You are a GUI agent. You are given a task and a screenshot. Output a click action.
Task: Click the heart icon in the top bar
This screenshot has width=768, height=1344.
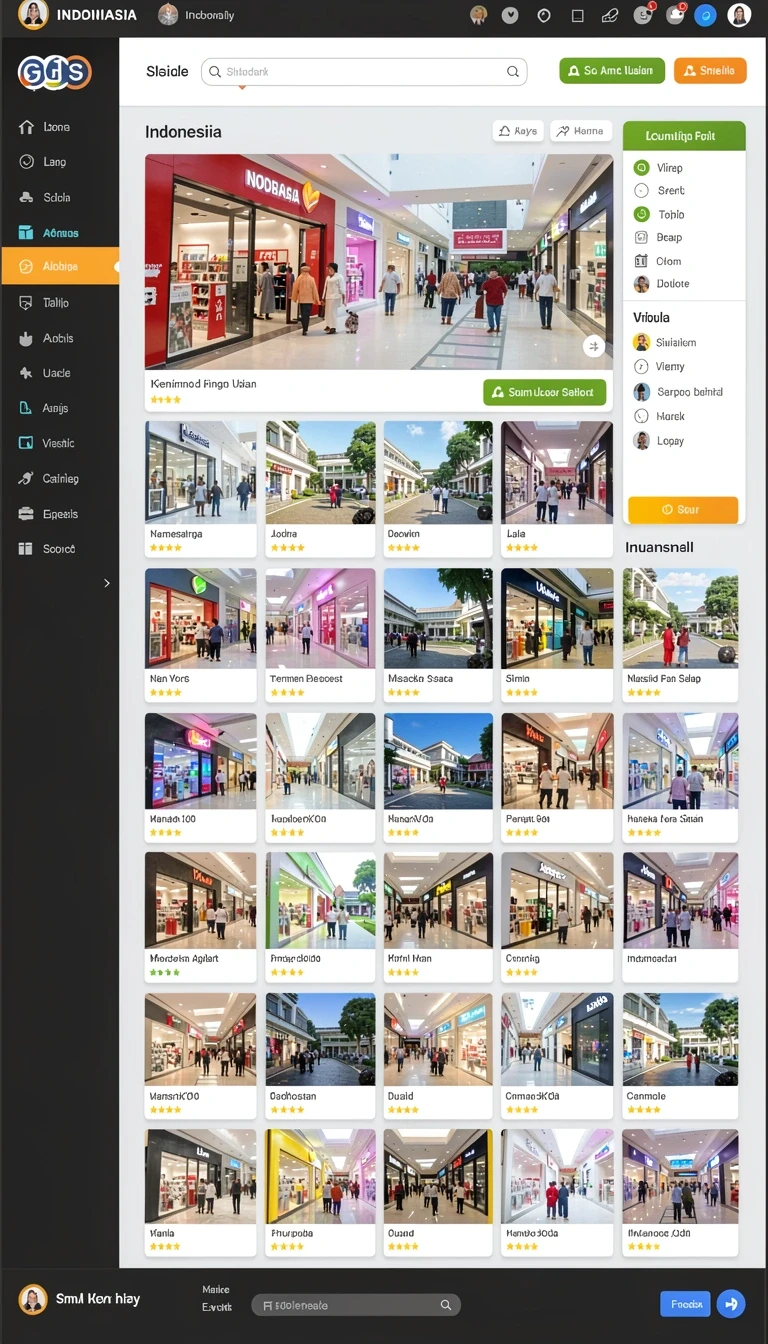510,15
